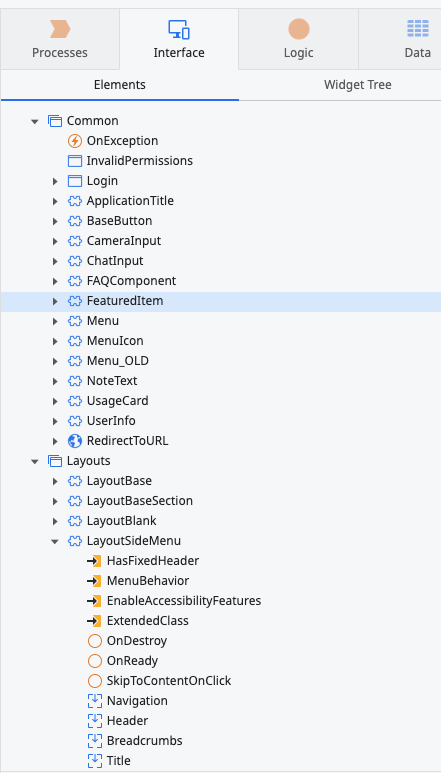The height and width of the screenshot is (773, 441).
Task: Click the OnDestroy action circle icon
Action: pyautogui.click(x=95, y=641)
